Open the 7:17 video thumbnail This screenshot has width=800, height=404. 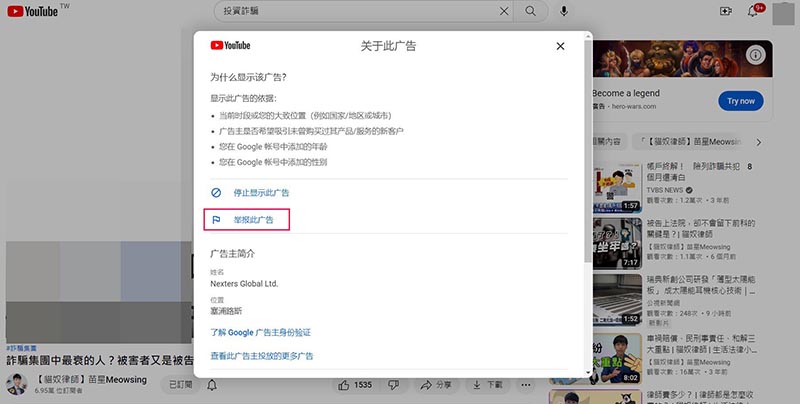pyautogui.click(x=617, y=244)
